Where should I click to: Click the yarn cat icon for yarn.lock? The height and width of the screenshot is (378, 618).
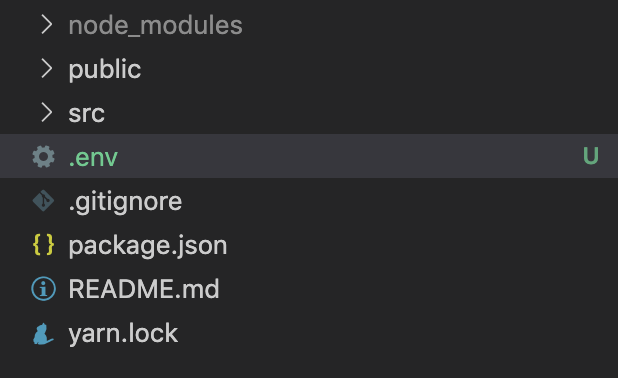[43, 334]
